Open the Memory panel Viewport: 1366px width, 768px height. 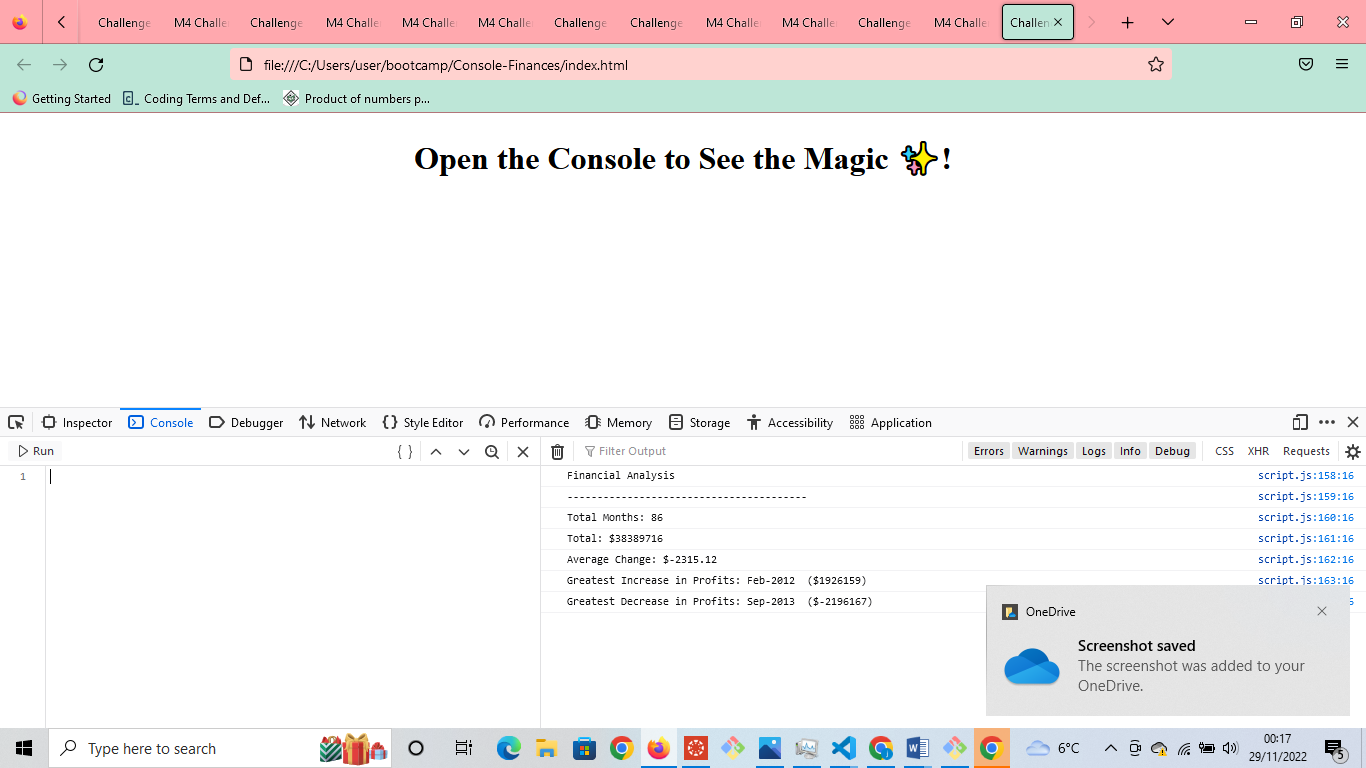(x=619, y=422)
